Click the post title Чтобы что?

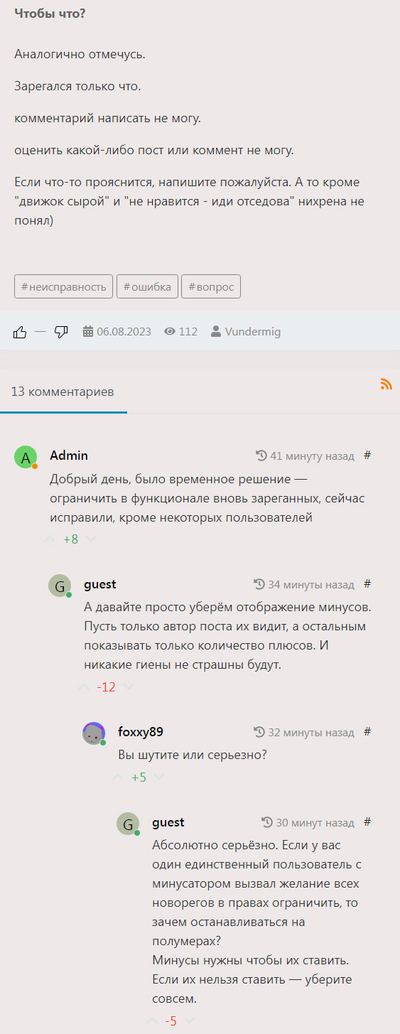click(x=49, y=14)
